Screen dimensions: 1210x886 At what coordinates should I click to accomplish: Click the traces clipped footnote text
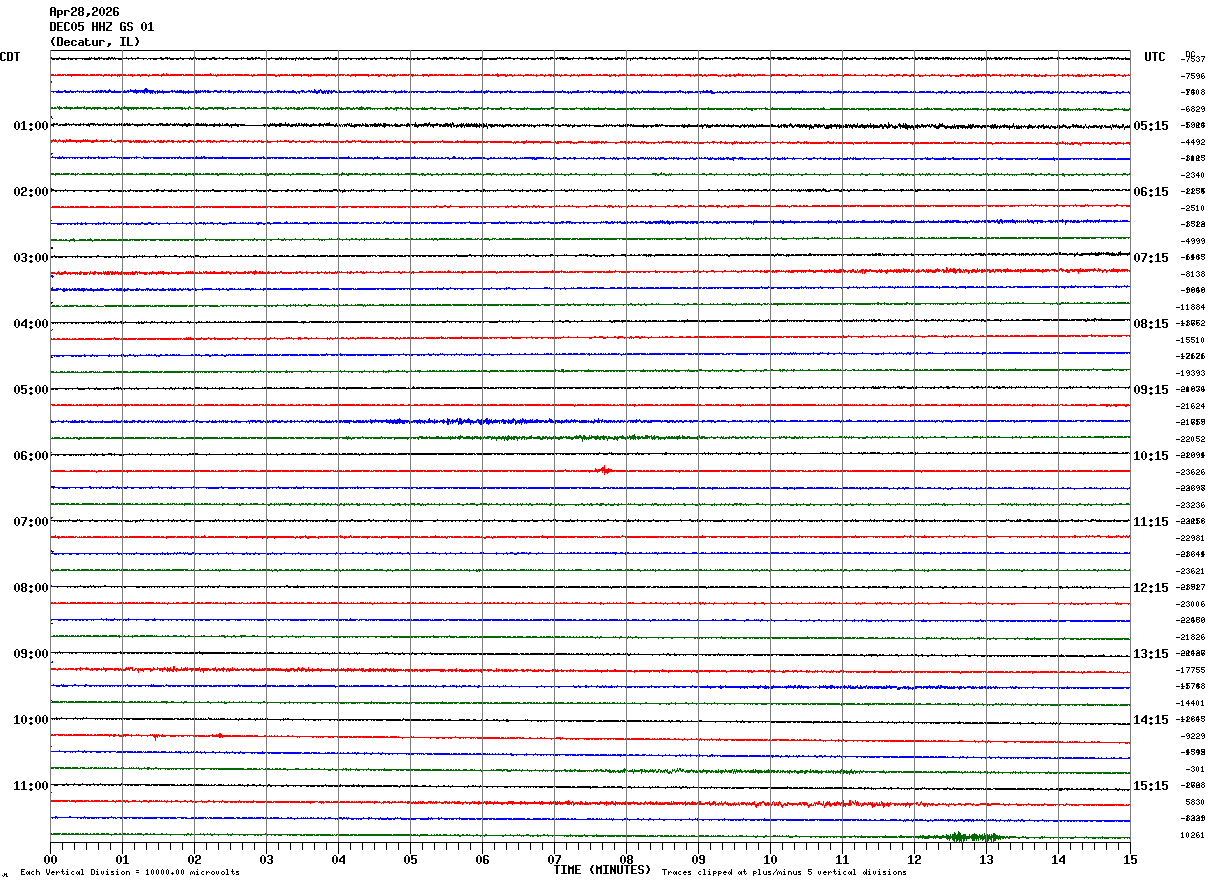coord(784,873)
